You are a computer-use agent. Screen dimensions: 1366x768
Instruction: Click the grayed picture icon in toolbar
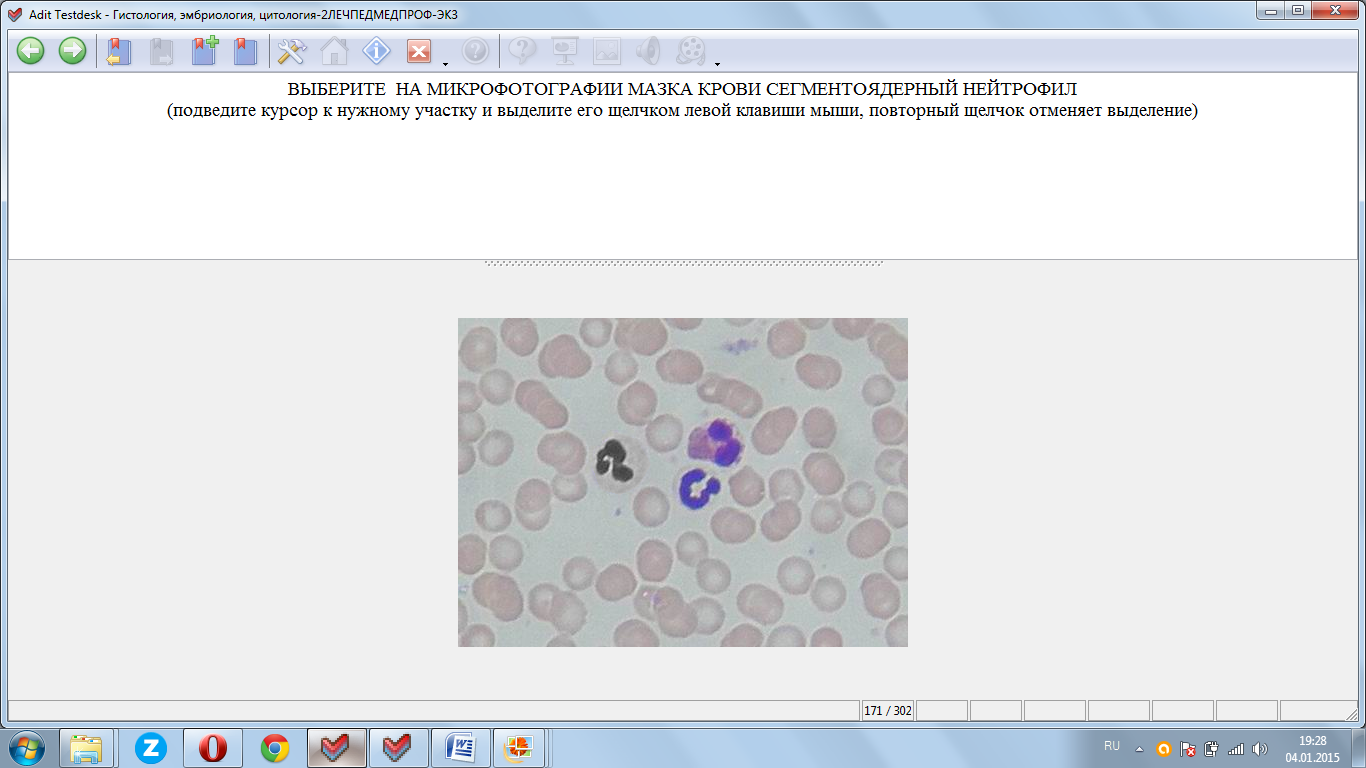tap(606, 51)
